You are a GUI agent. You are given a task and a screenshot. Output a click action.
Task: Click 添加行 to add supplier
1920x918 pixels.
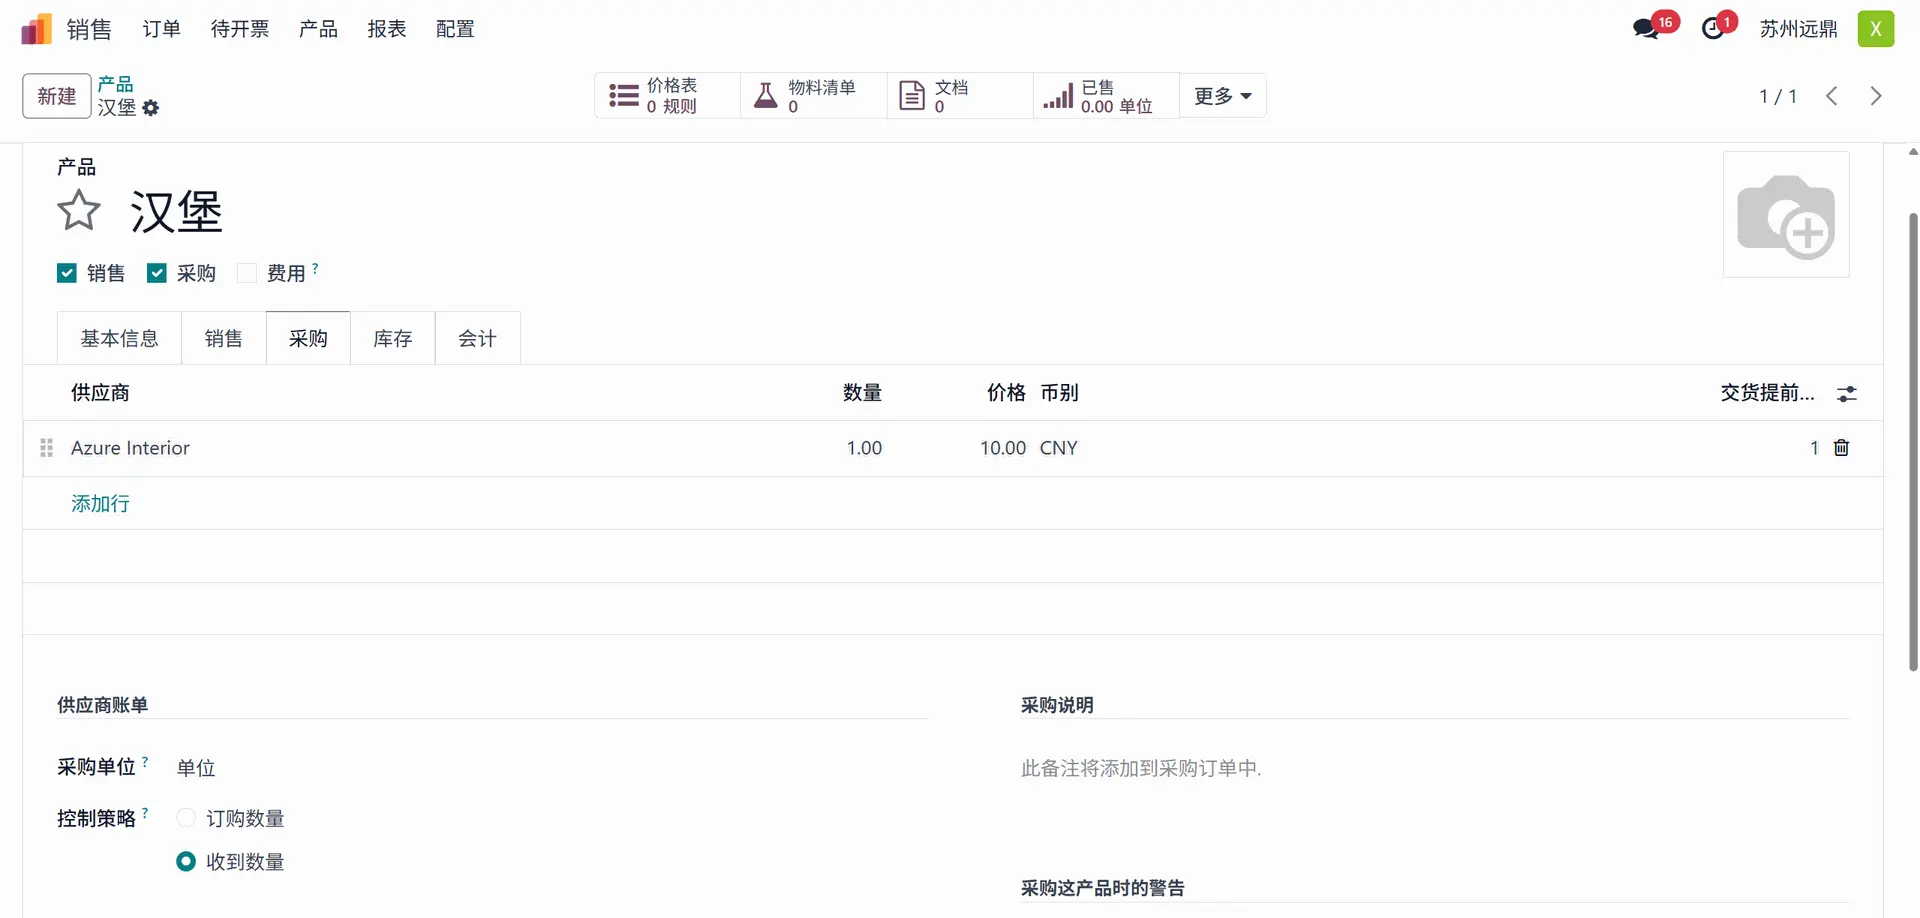100,504
